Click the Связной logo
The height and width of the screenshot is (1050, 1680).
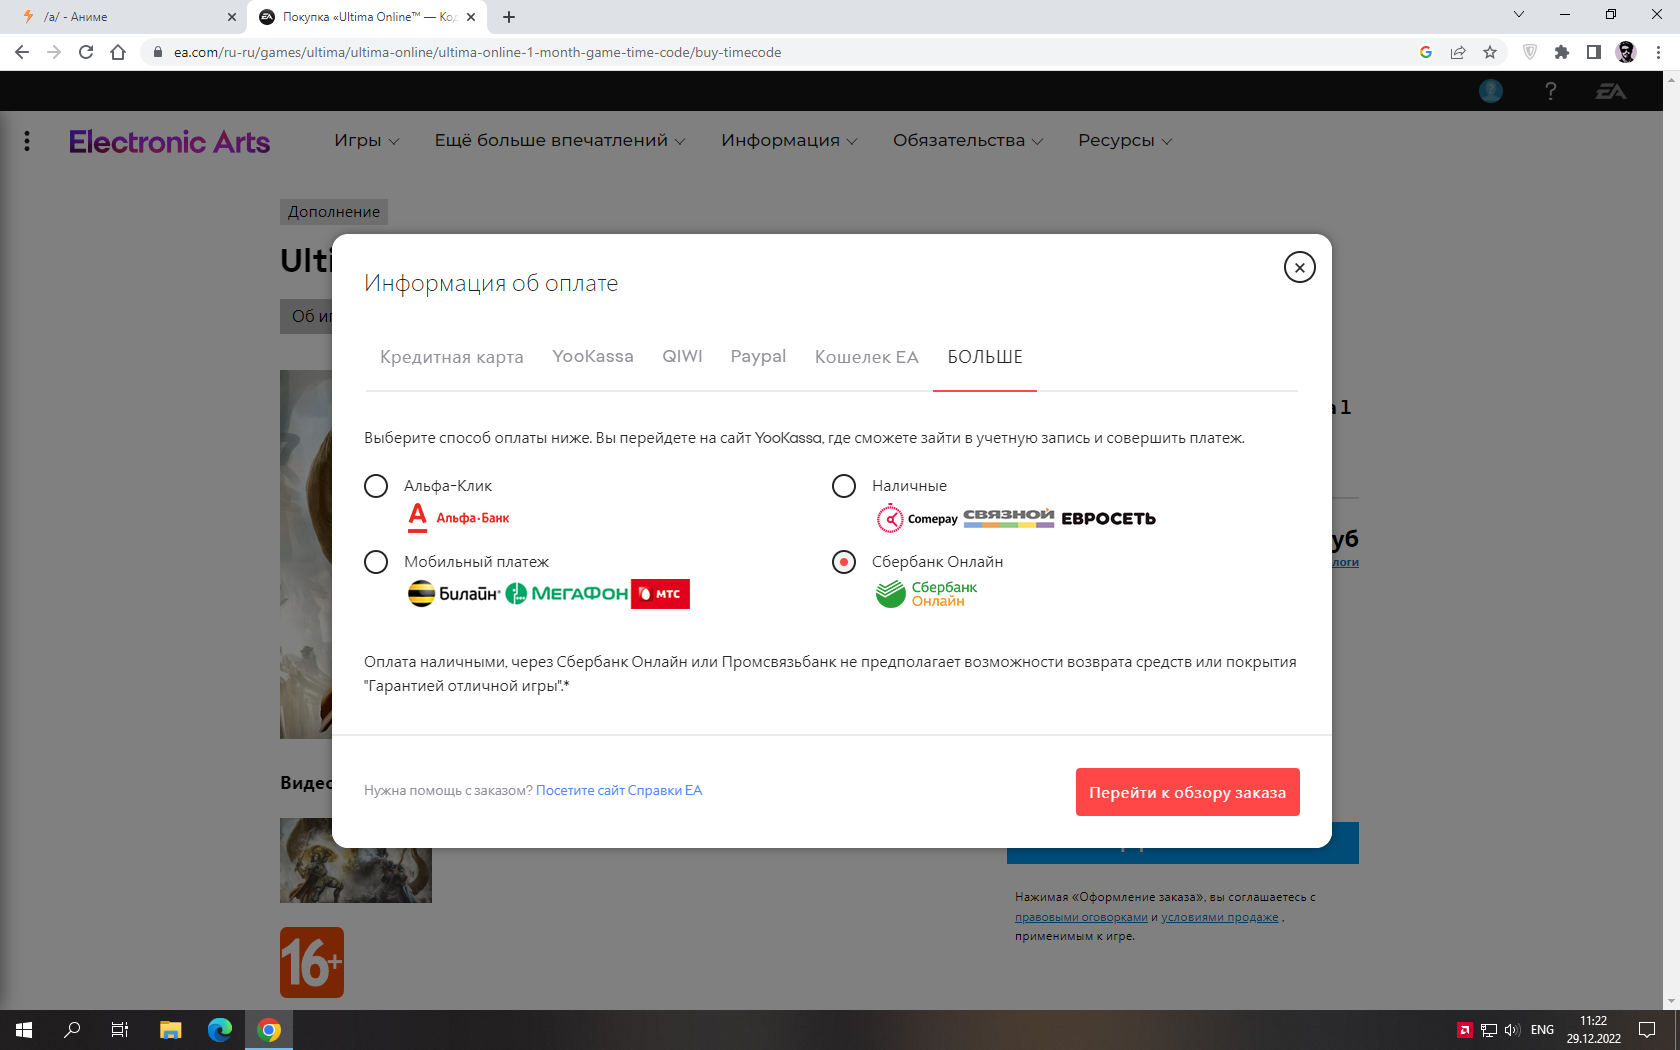tap(1009, 517)
